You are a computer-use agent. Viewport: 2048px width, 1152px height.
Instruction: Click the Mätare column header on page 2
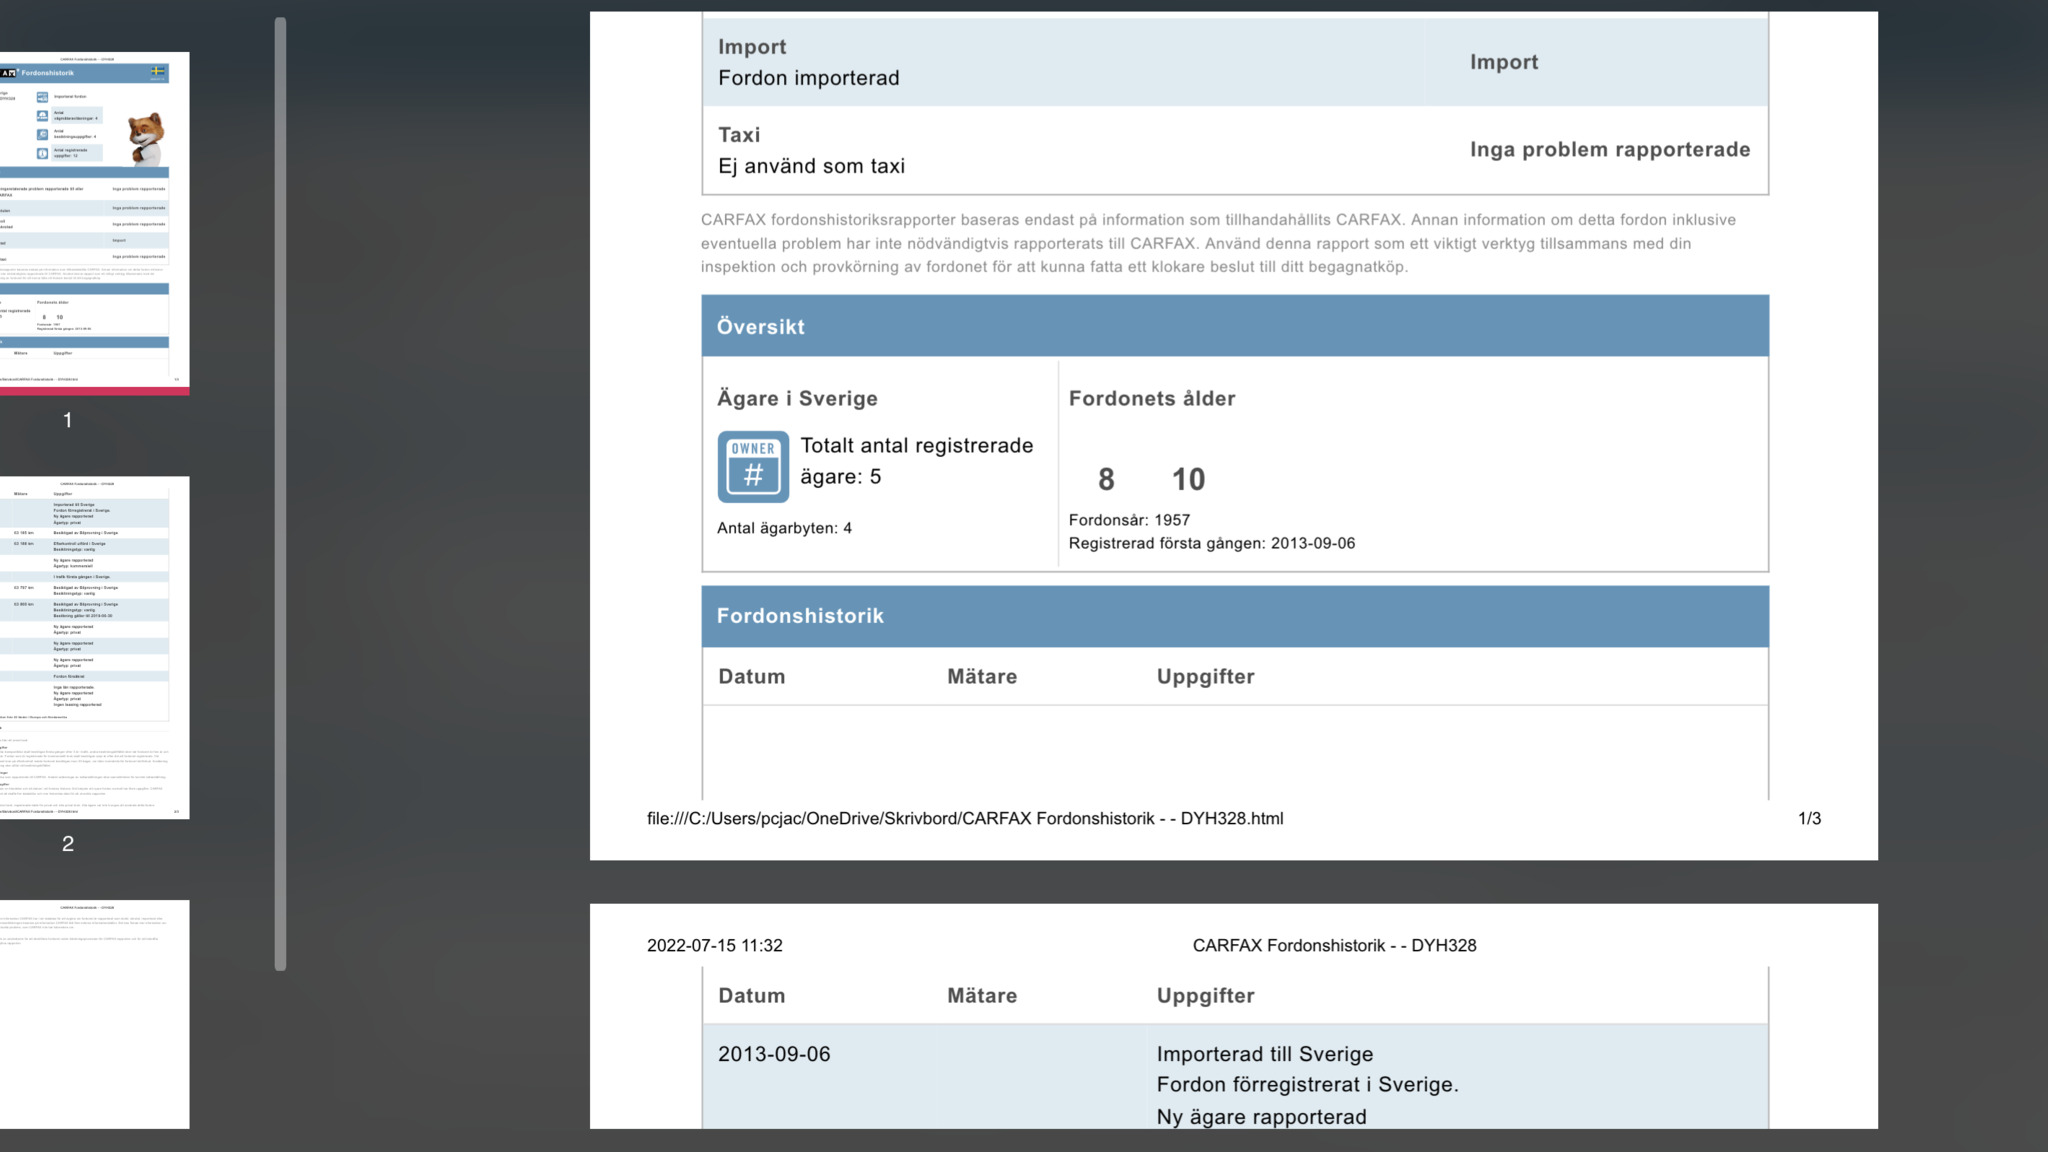pos(981,996)
